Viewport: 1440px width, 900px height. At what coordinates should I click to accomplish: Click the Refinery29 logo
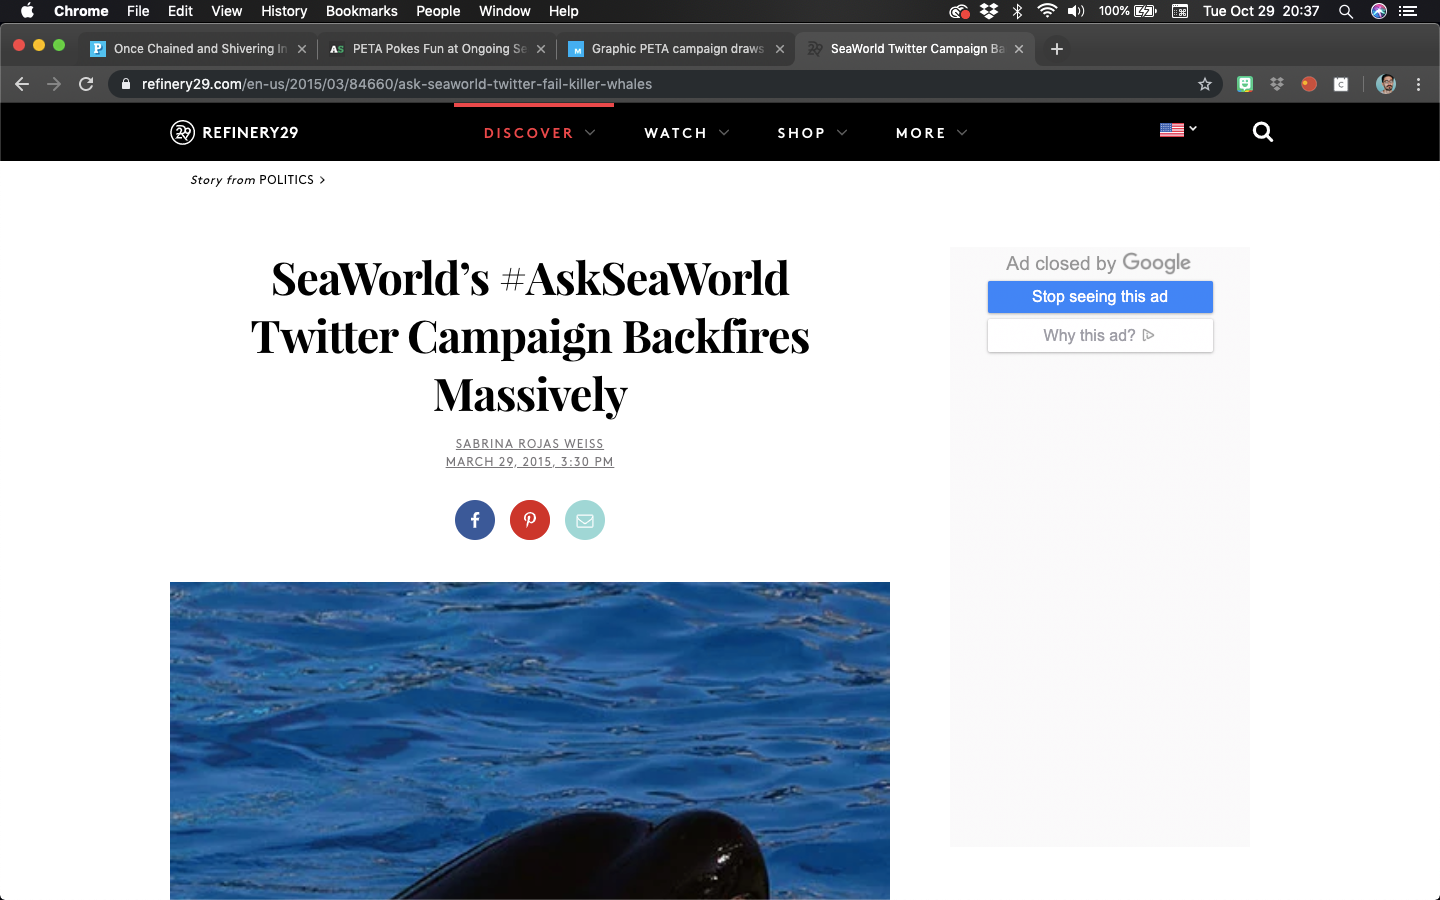coord(234,132)
